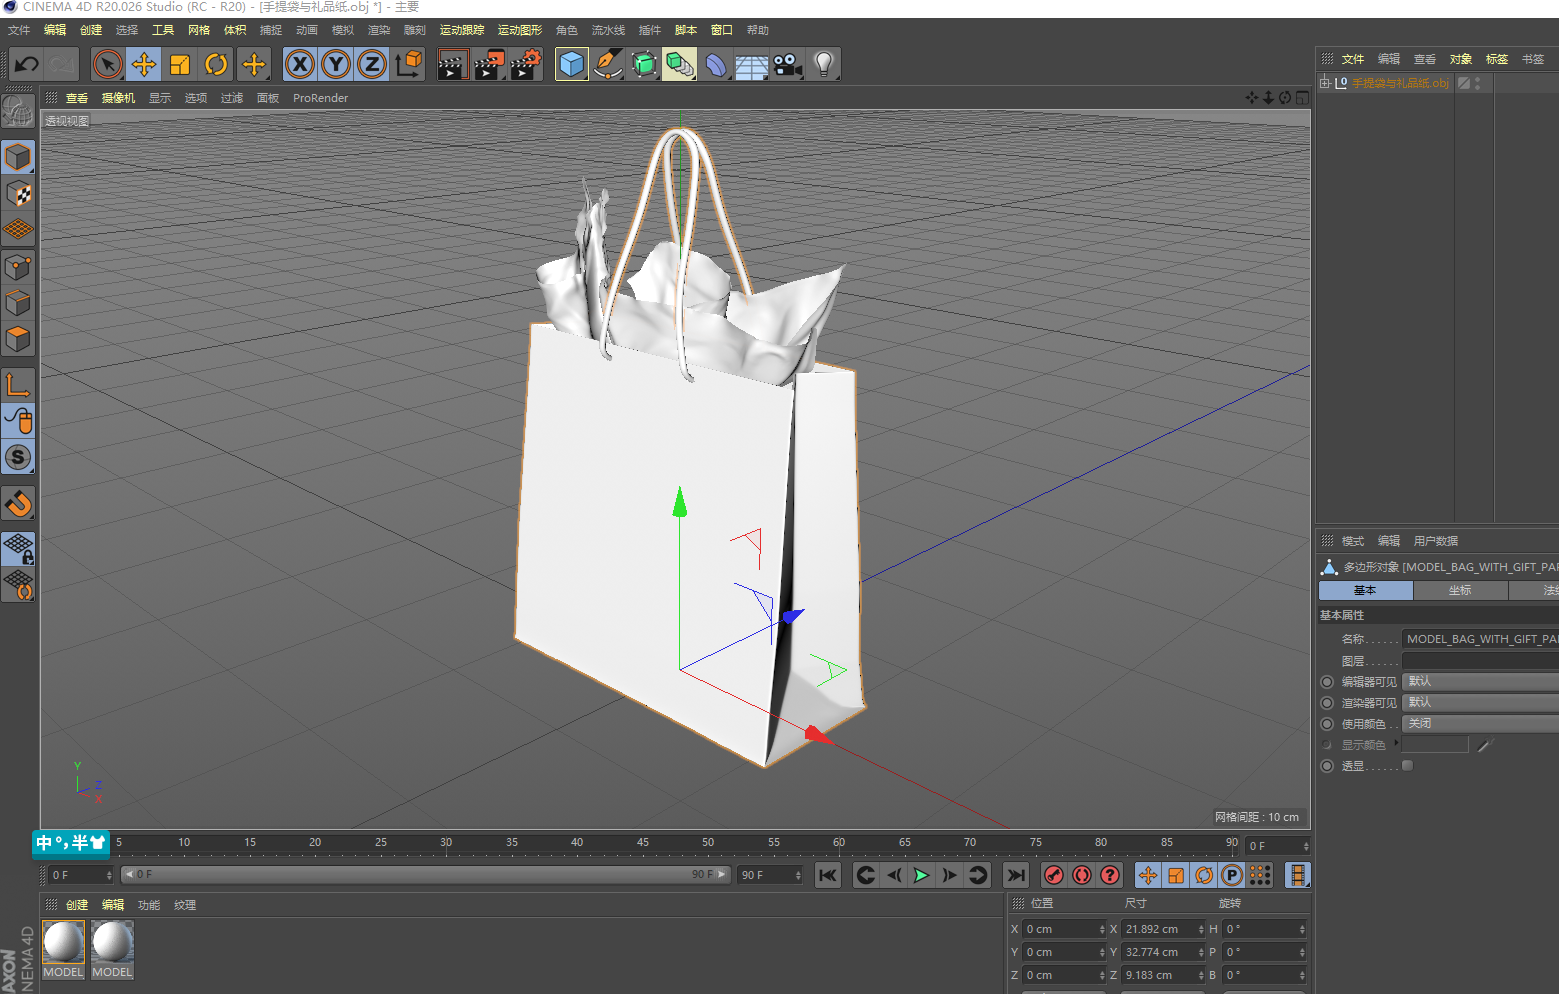Select the Move tool in the top toolbar
This screenshot has height=994, width=1559.
pos(144,65)
